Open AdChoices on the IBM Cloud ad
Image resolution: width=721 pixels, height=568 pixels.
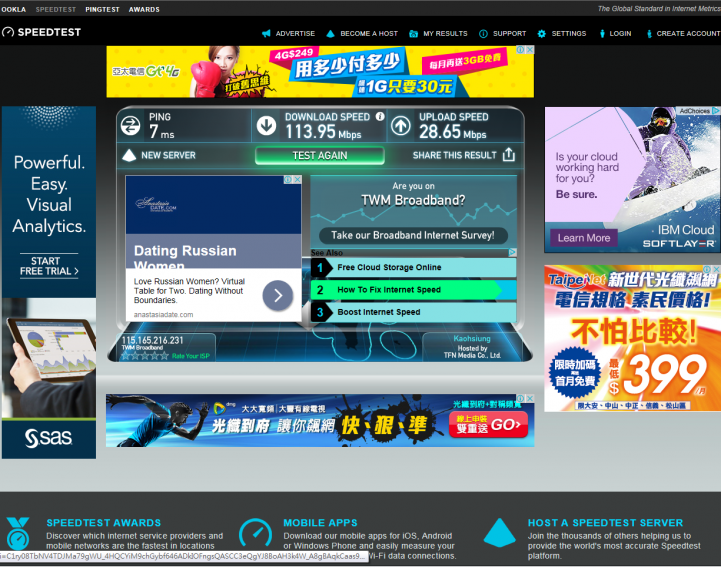point(698,111)
